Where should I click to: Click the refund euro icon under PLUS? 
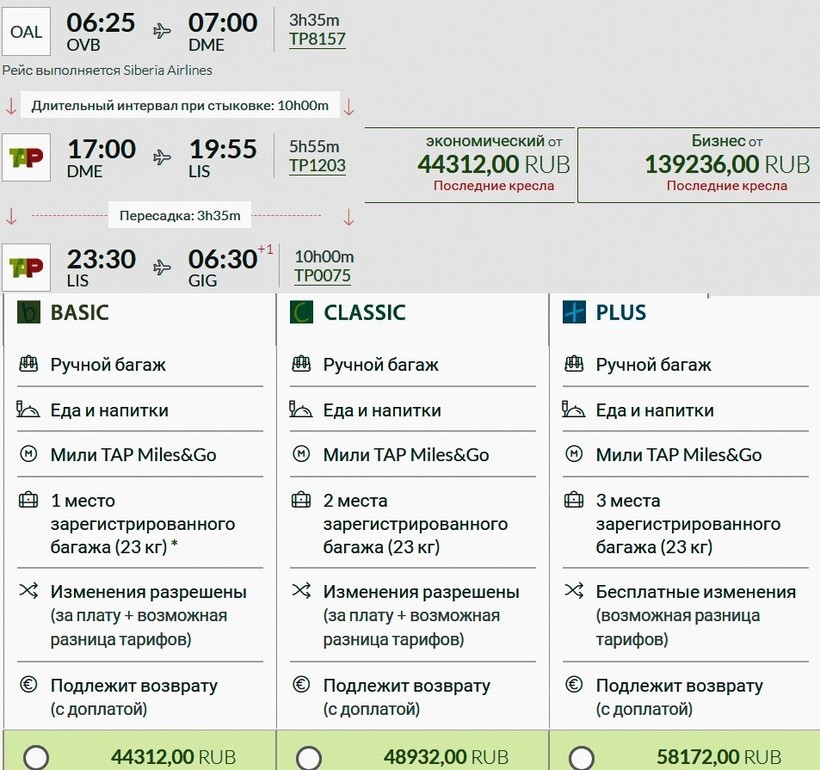[574, 686]
